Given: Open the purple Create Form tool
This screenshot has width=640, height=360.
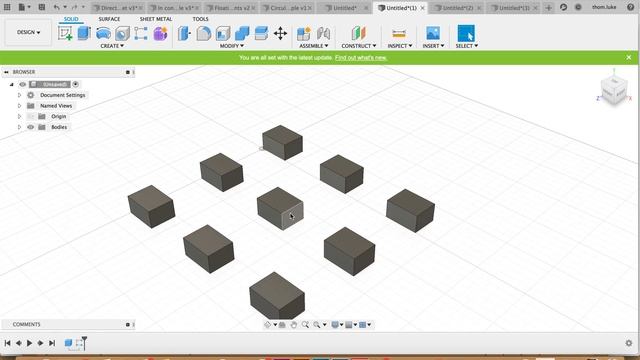Looking at the screenshot, I should pyautogui.click(x=160, y=33).
